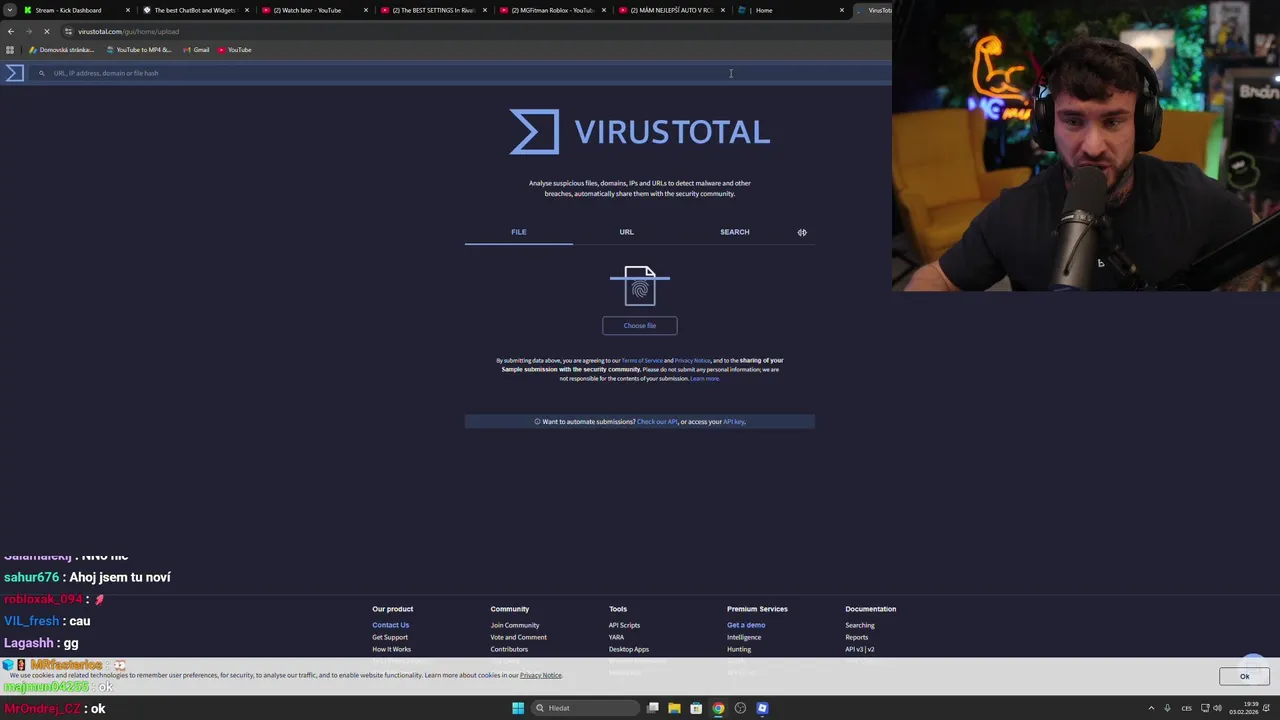Switch to the SEARCH tab

coord(734,232)
